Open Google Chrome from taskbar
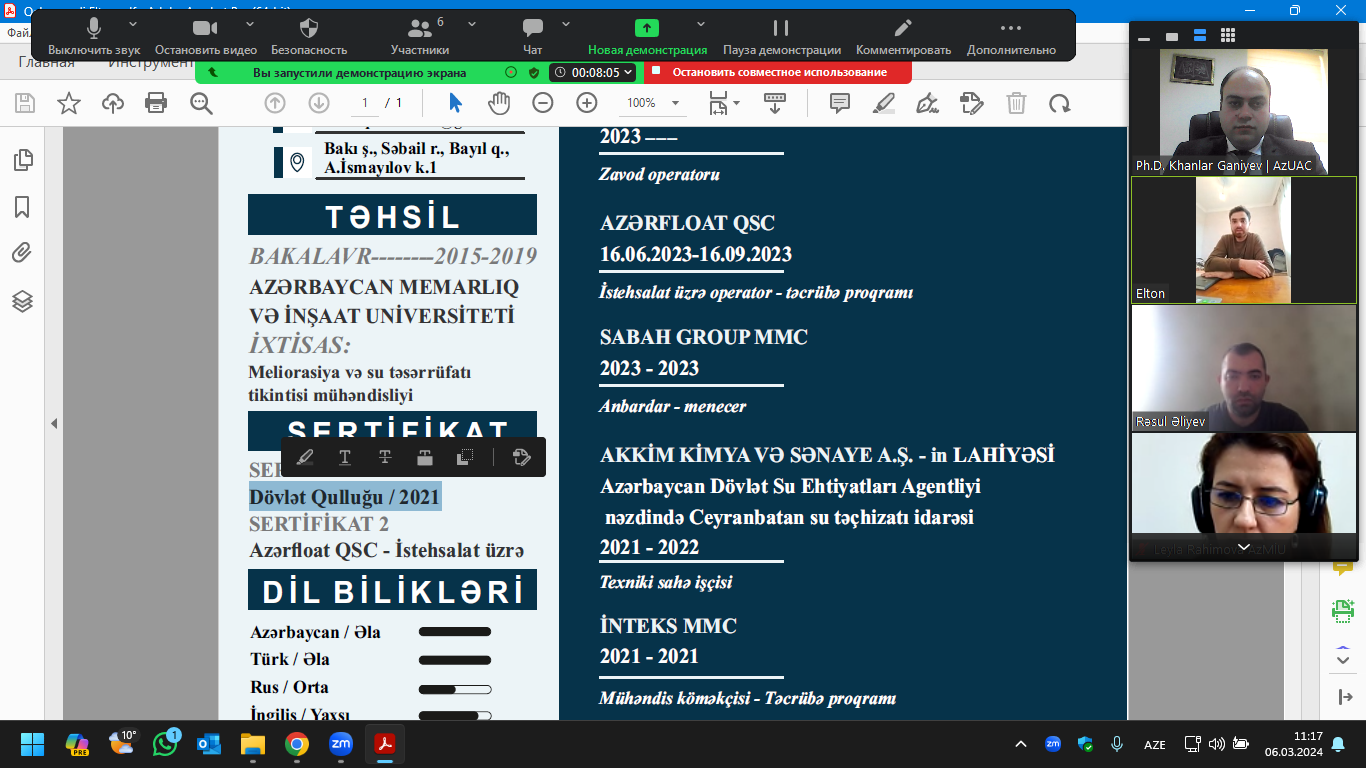This screenshot has width=1366, height=768. (x=296, y=744)
